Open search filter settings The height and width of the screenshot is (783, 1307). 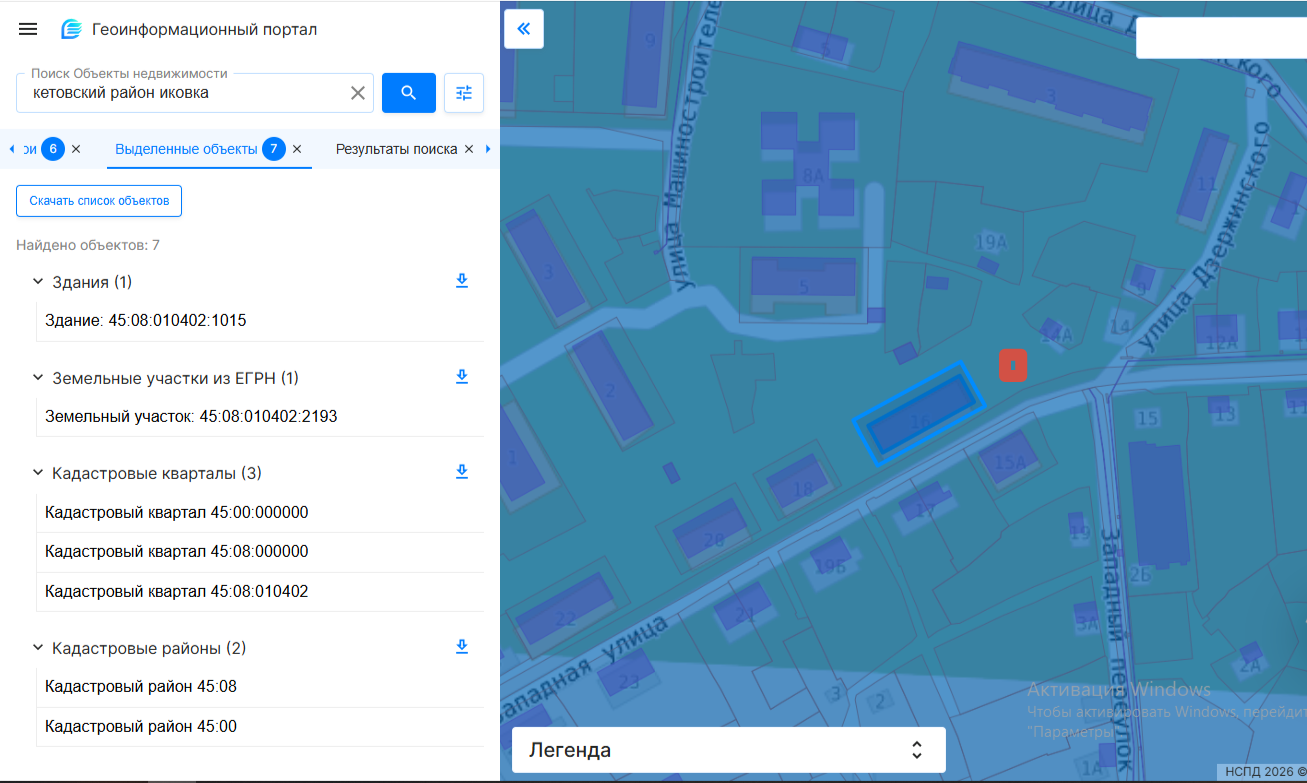[464, 93]
